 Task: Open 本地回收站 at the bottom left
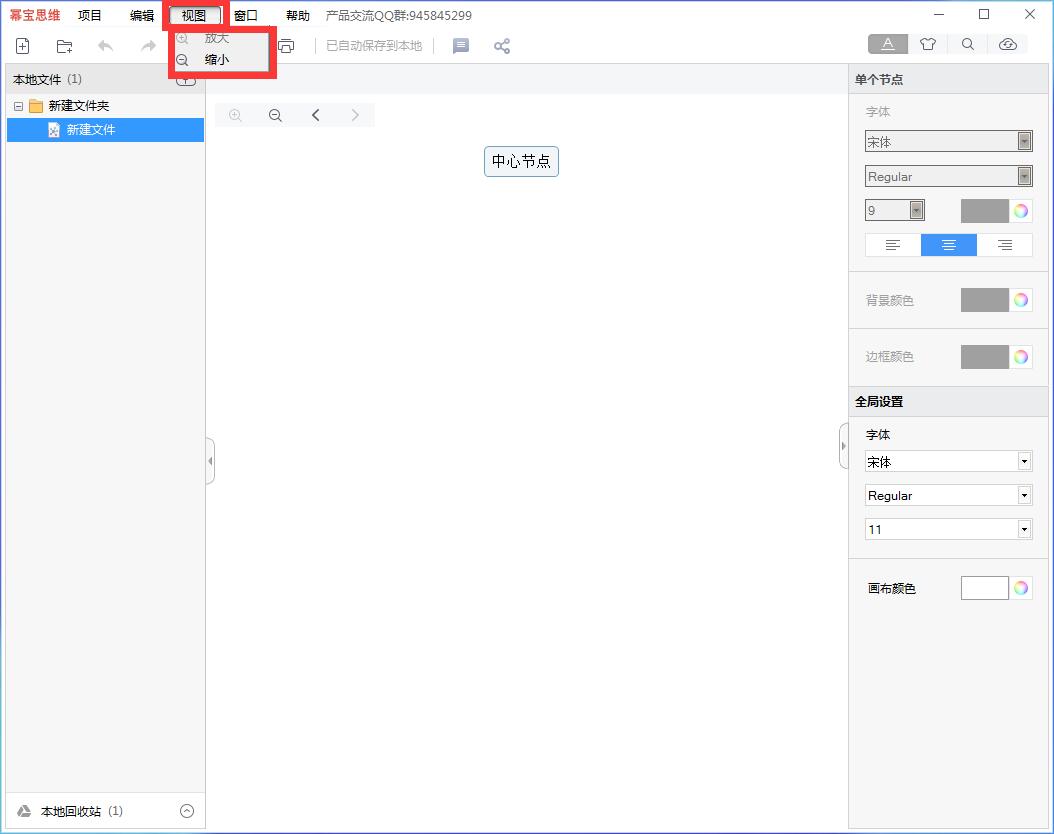(70, 811)
